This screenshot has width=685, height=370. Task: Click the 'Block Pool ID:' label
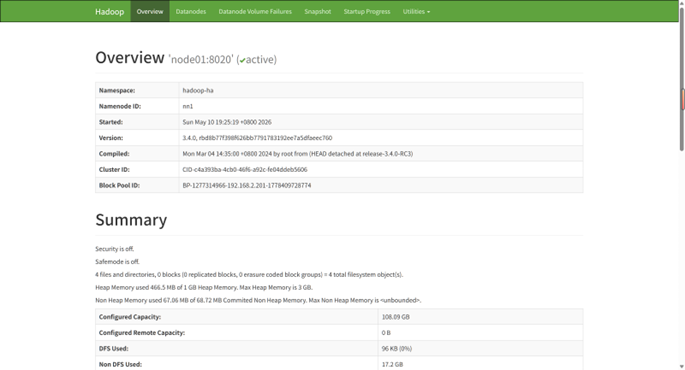[x=119, y=185]
